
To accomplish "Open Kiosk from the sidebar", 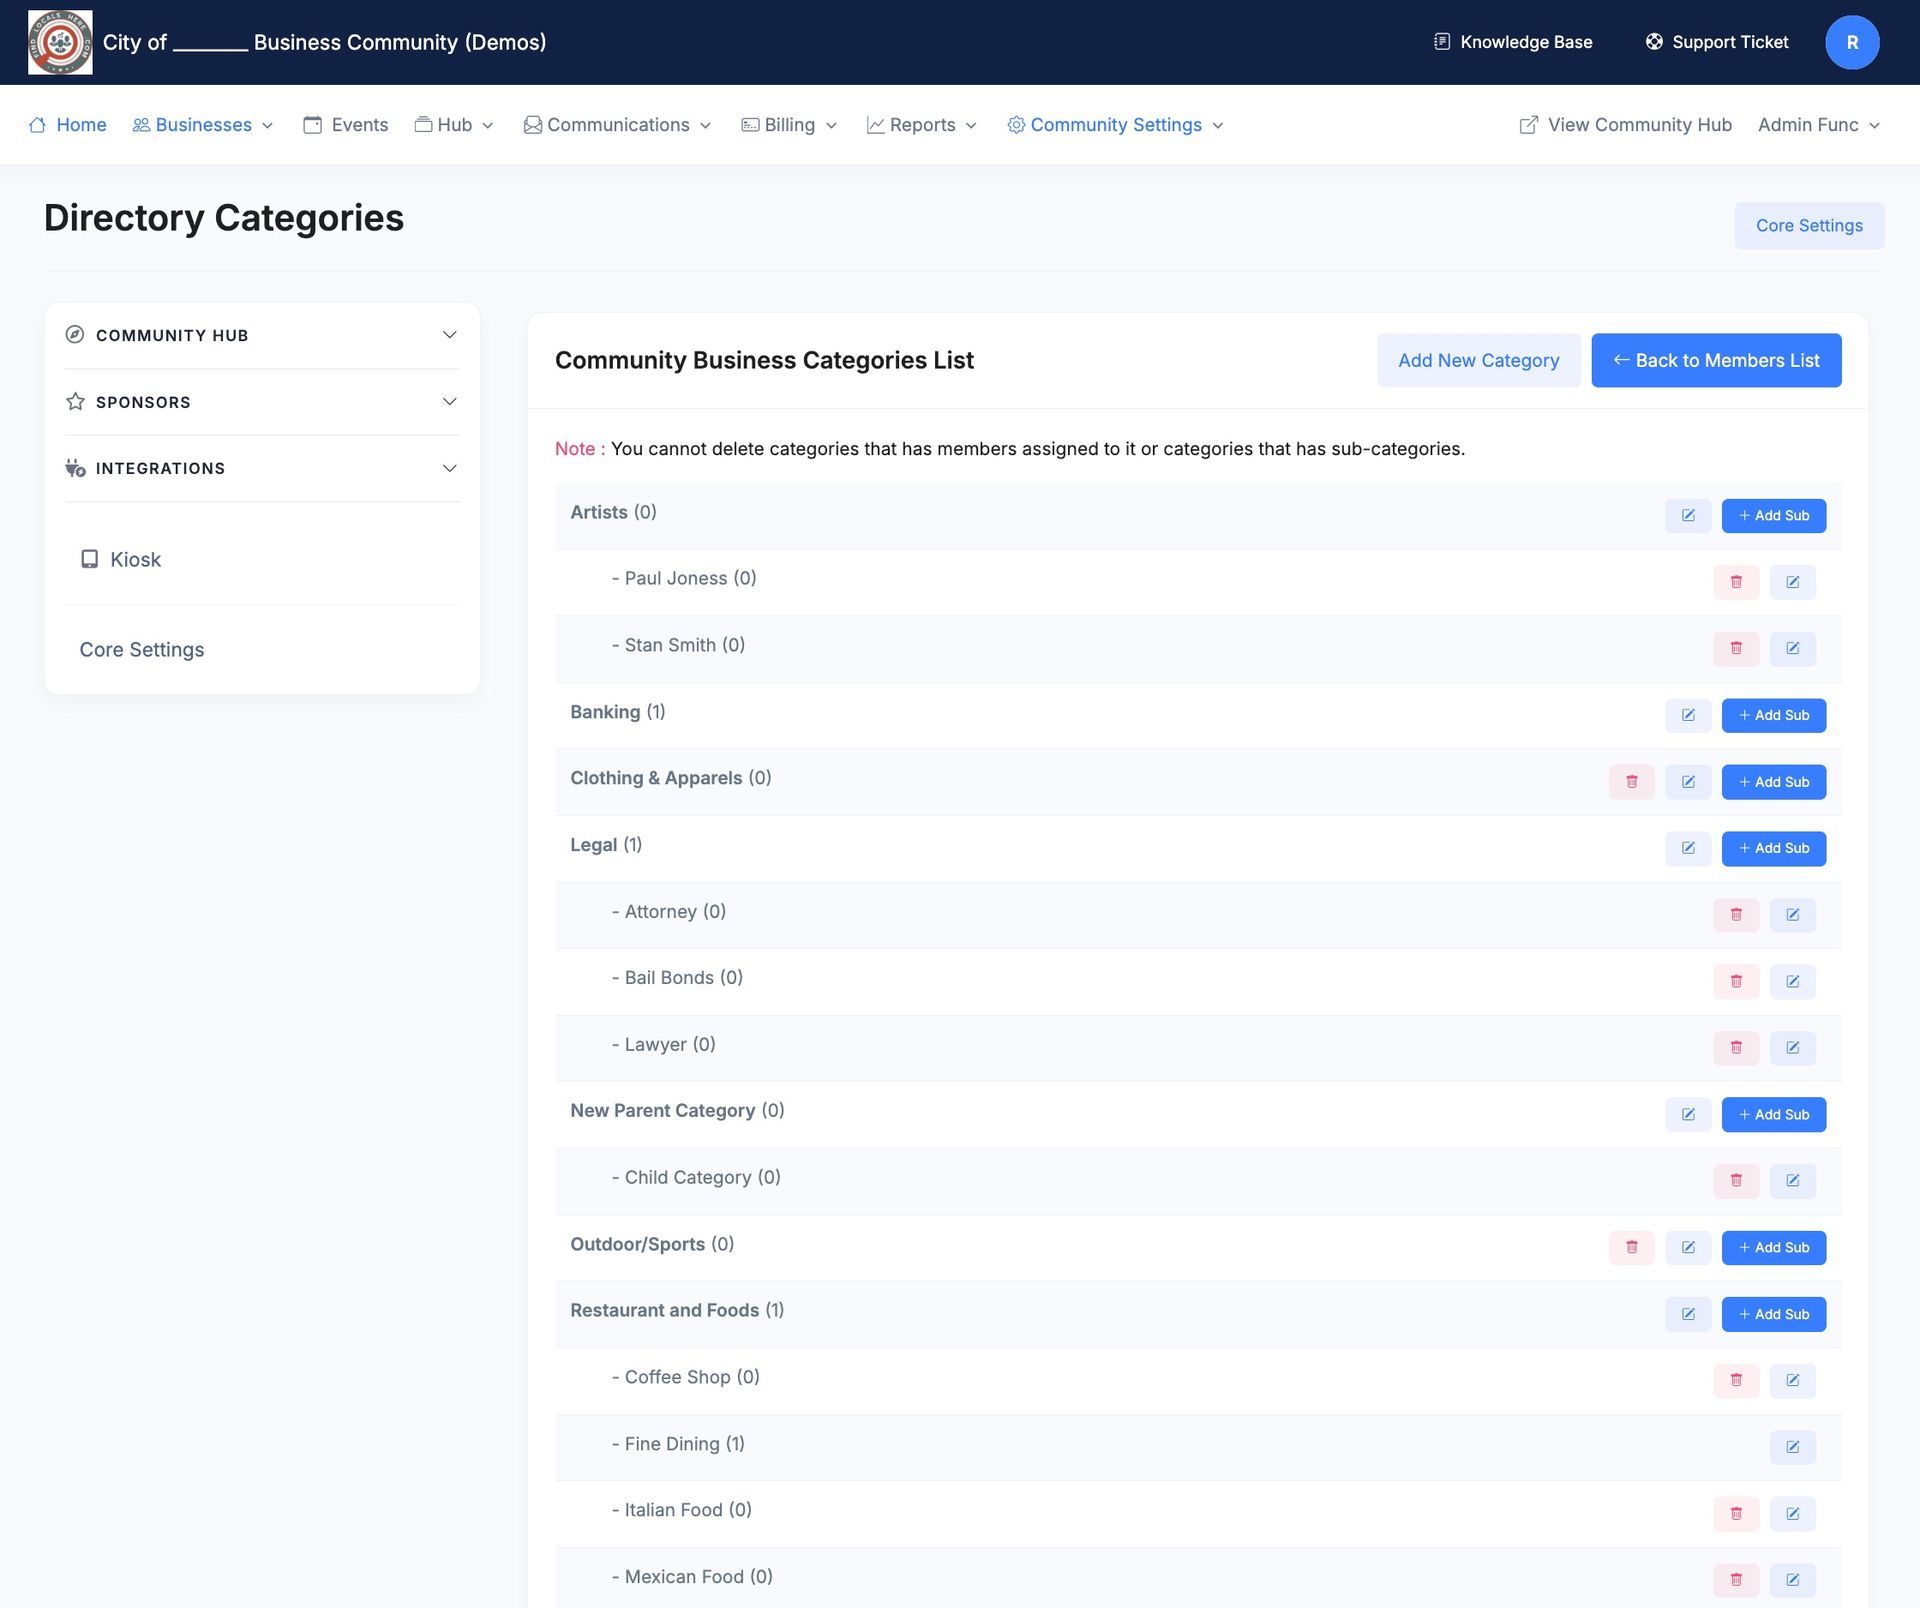I will 135,559.
